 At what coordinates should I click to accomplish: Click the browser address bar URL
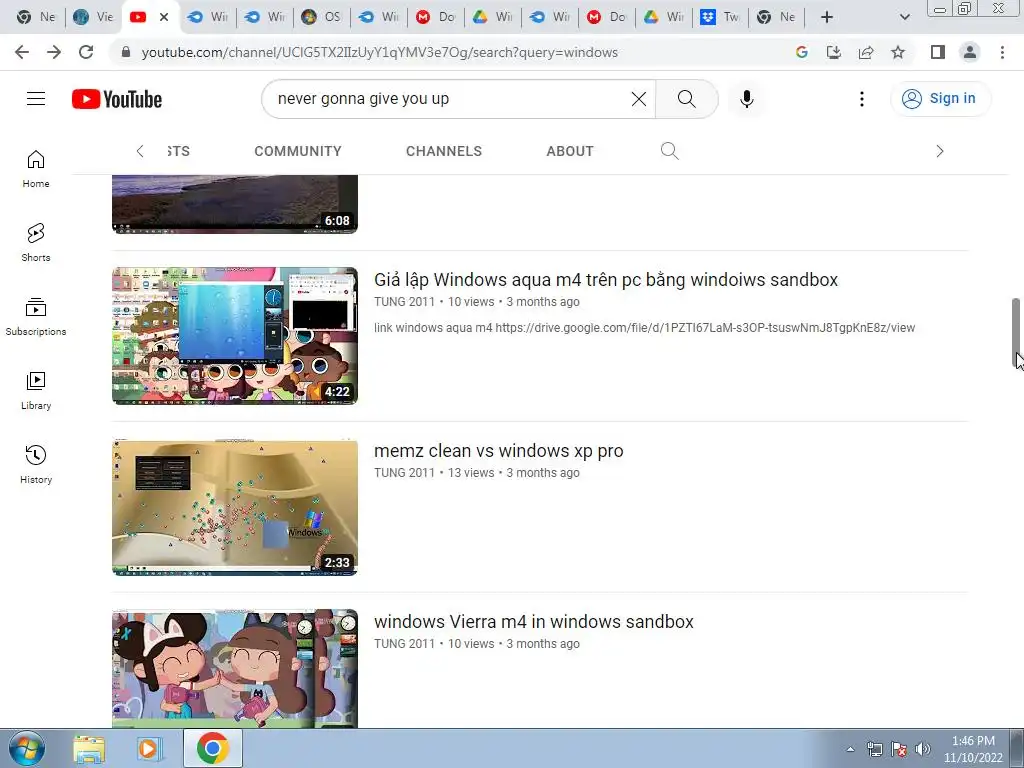379,52
